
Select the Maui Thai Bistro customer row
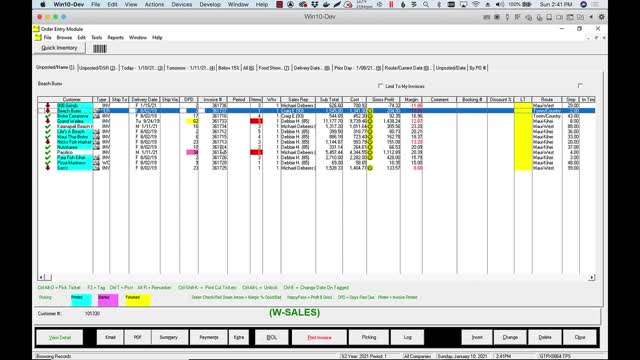tap(316, 137)
